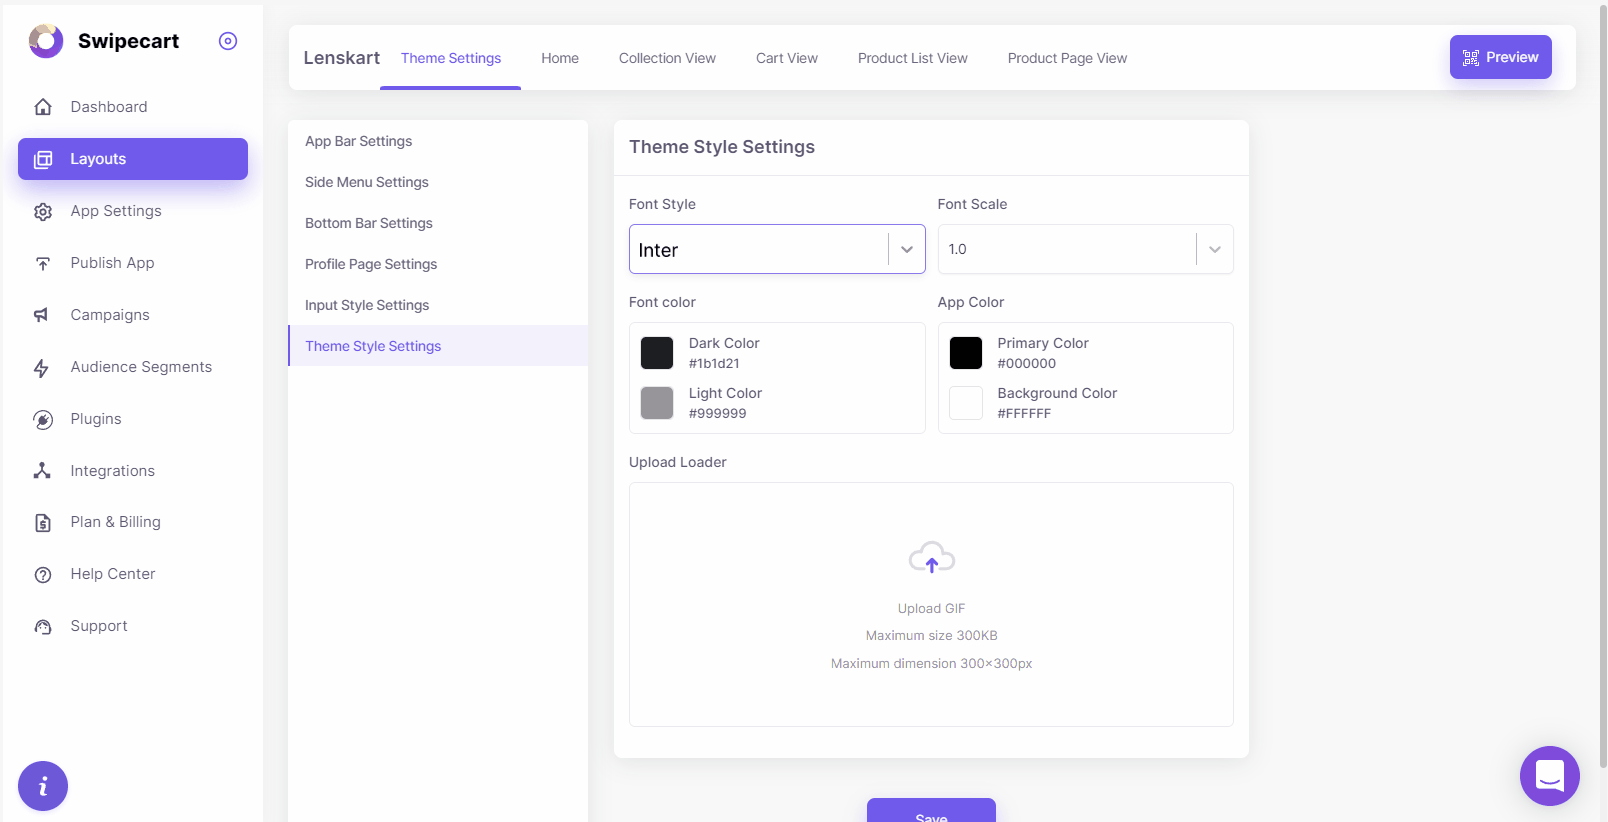Switch to the Home tab
1608x822 pixels.
(x=560, y=58)
